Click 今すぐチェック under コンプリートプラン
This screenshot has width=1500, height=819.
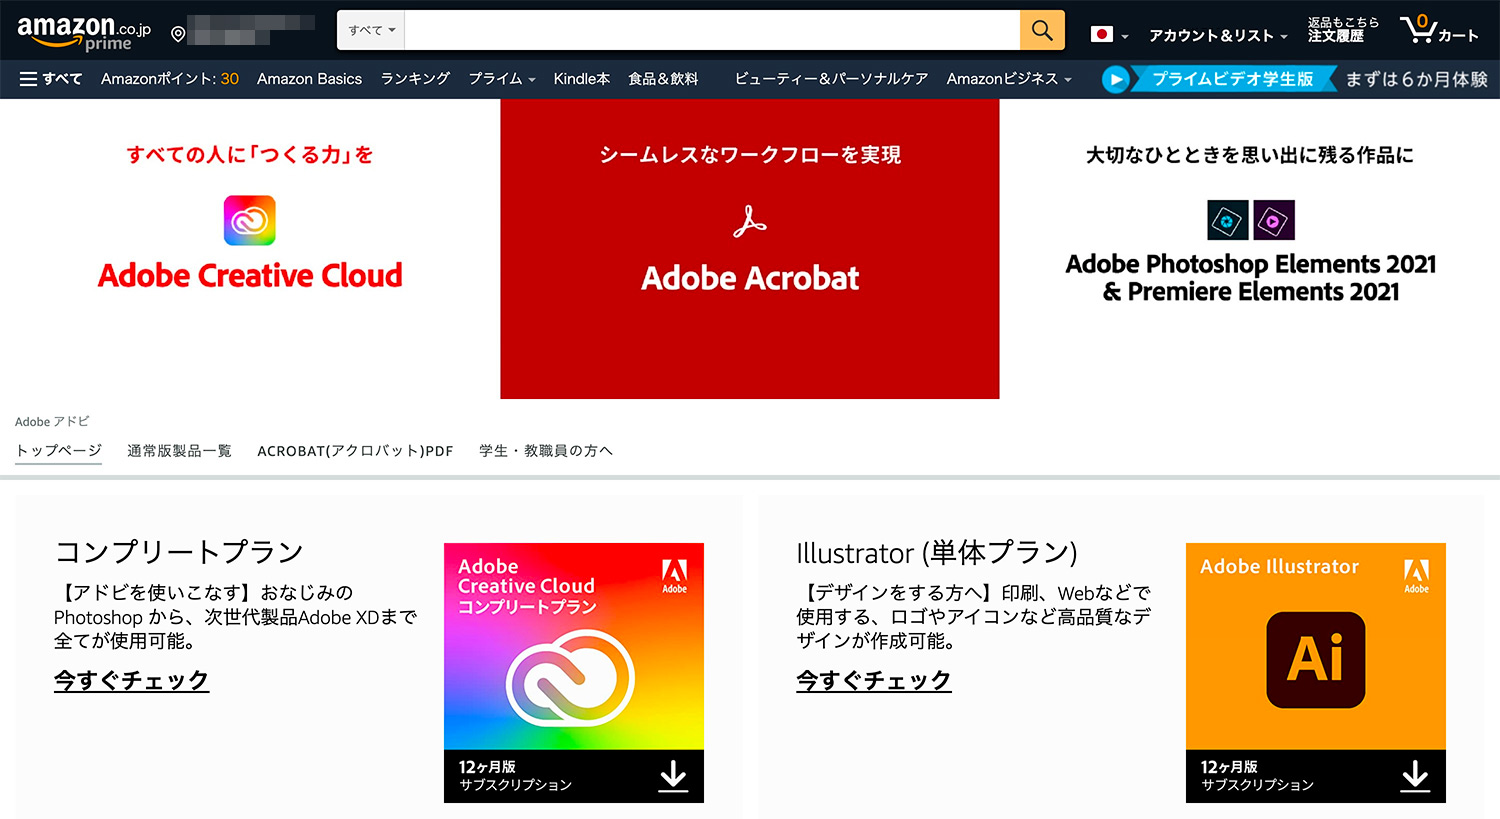(131, 680)
